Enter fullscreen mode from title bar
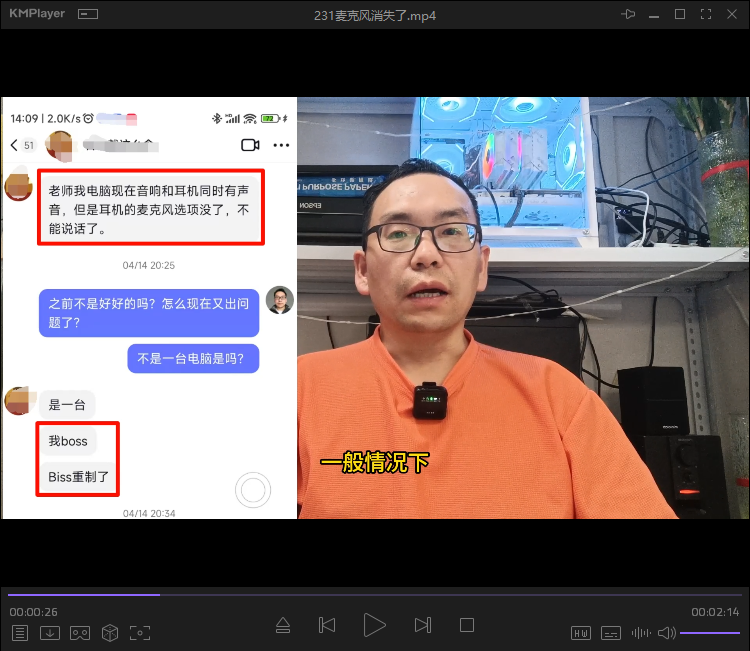 tap(706, 15)
